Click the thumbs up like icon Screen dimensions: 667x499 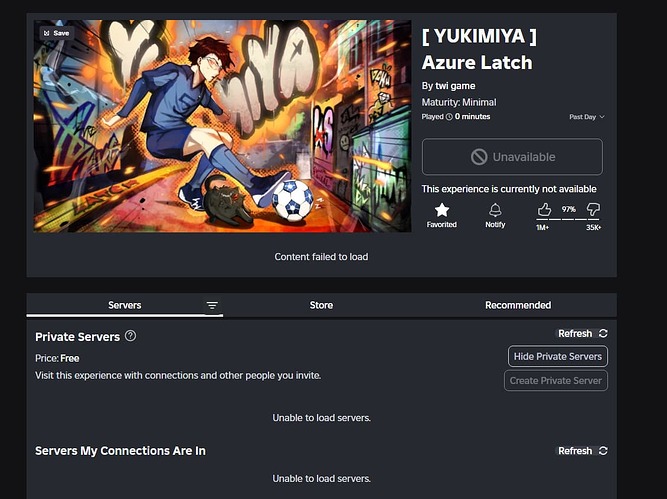tap(544, 209)
